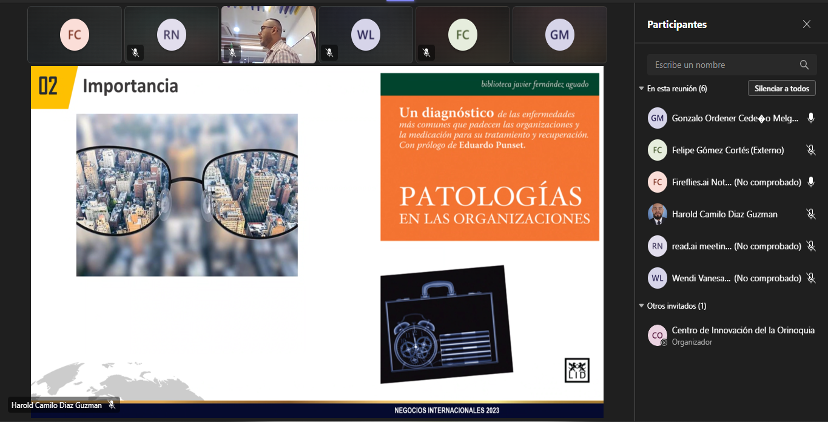The height and width of the screenshot is (422, 829).
Task: Click the 'Escribe un nombre' search field
Action: (x=720, y=65)
